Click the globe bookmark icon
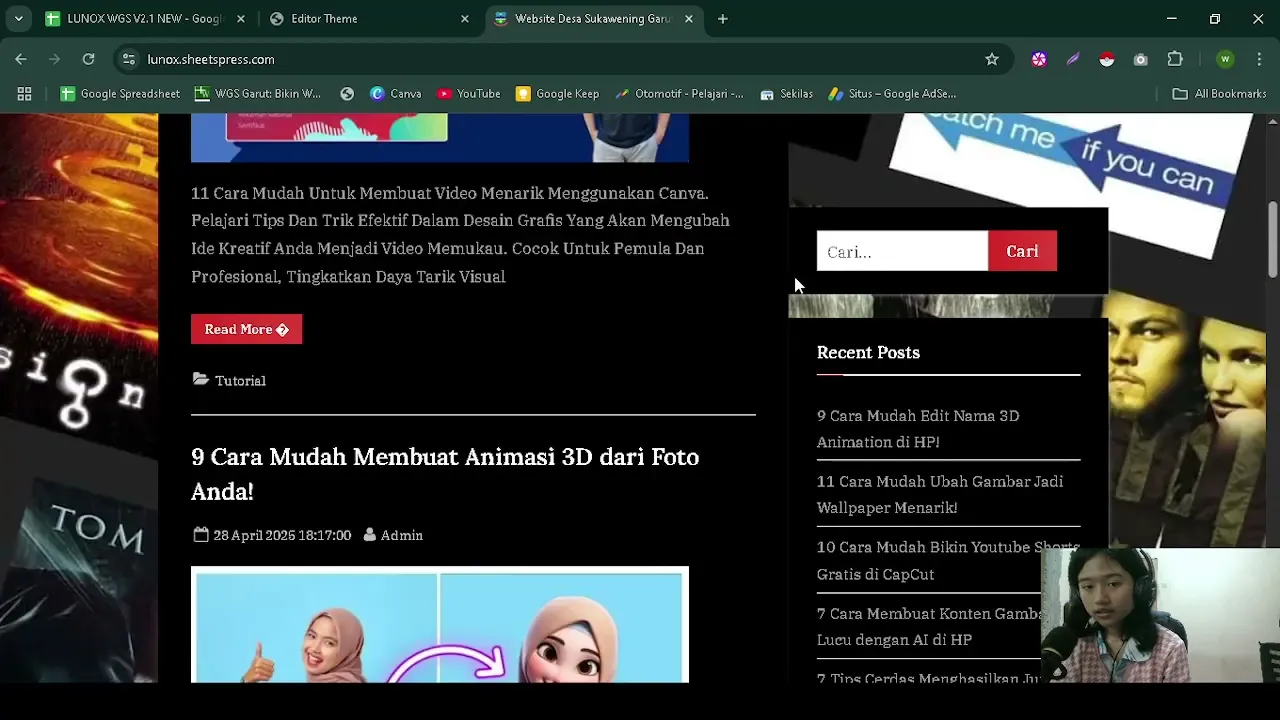The height and width of the screenshot is (720, 1280). (x=347, y=94)
